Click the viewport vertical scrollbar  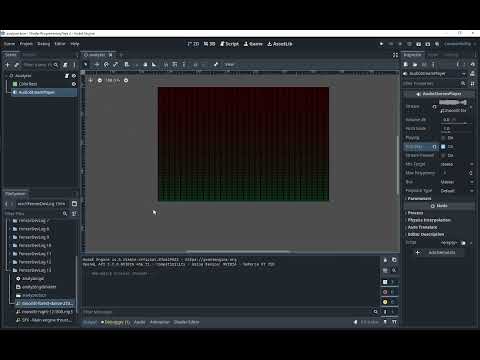tap(398, 165)
